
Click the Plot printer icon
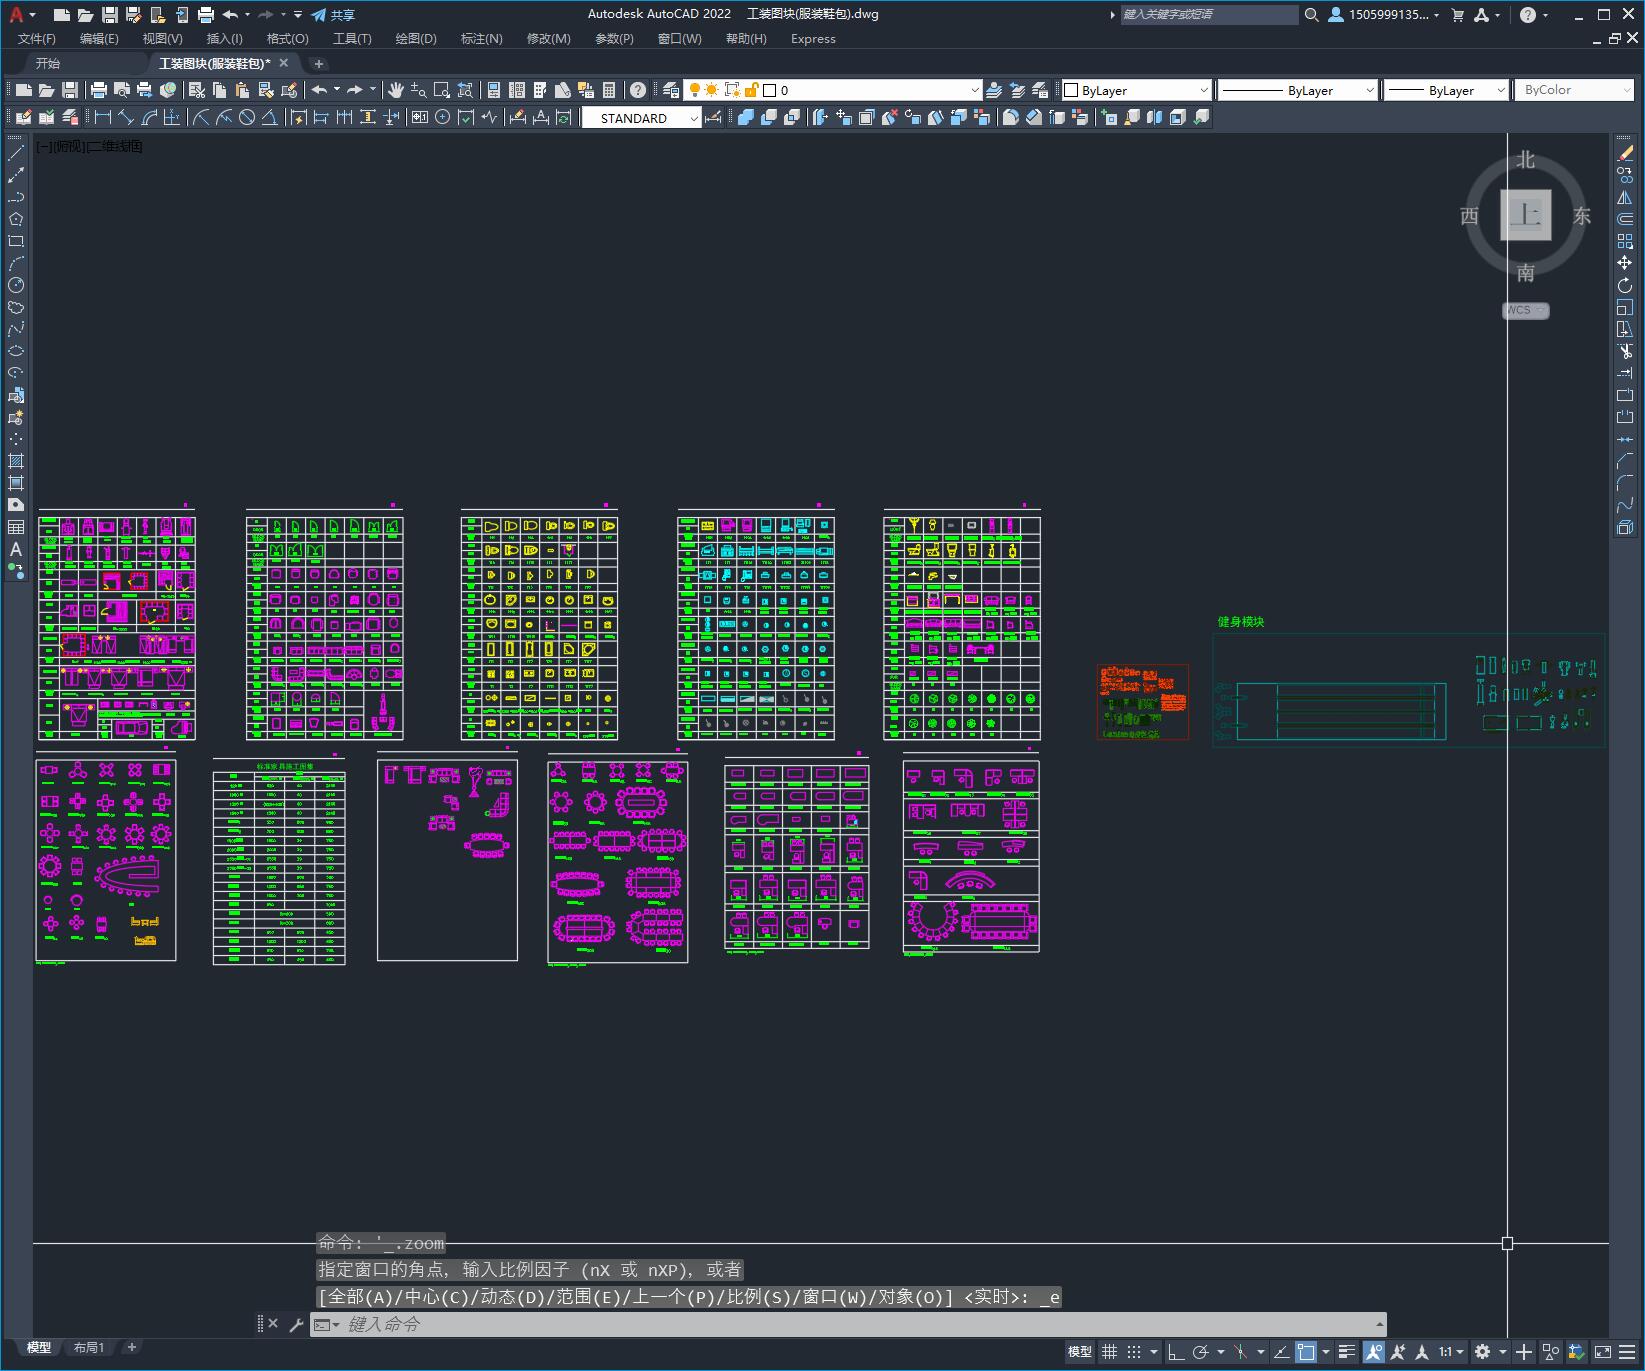tap(99, 90)
